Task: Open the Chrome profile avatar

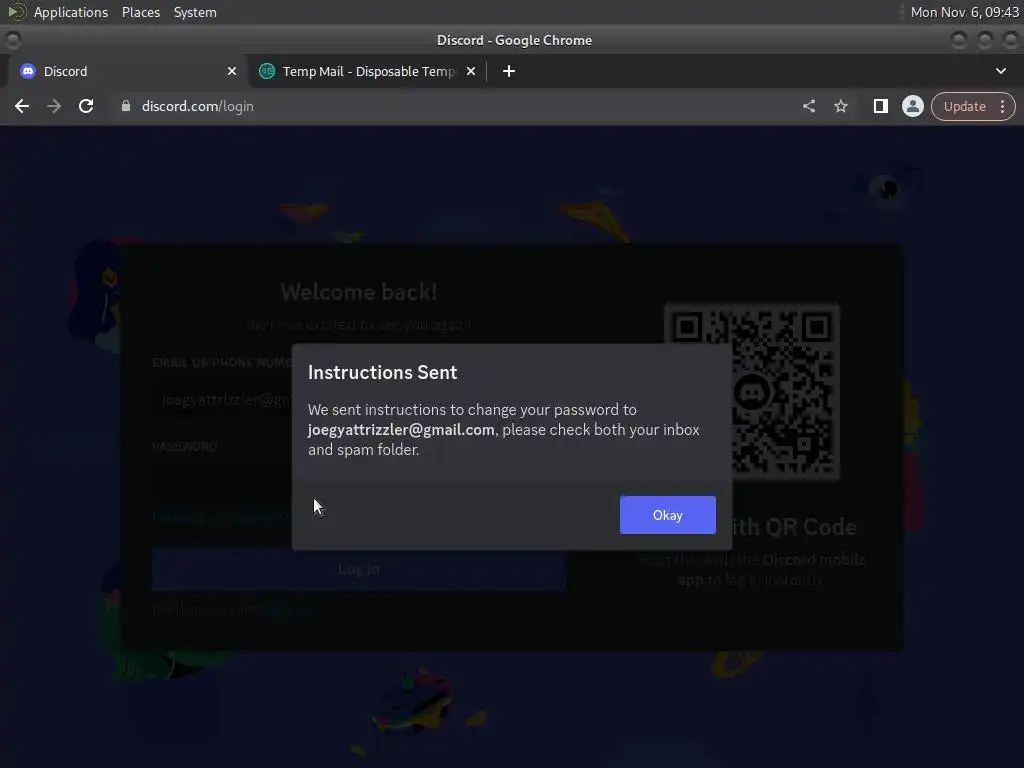Action: 912,106
